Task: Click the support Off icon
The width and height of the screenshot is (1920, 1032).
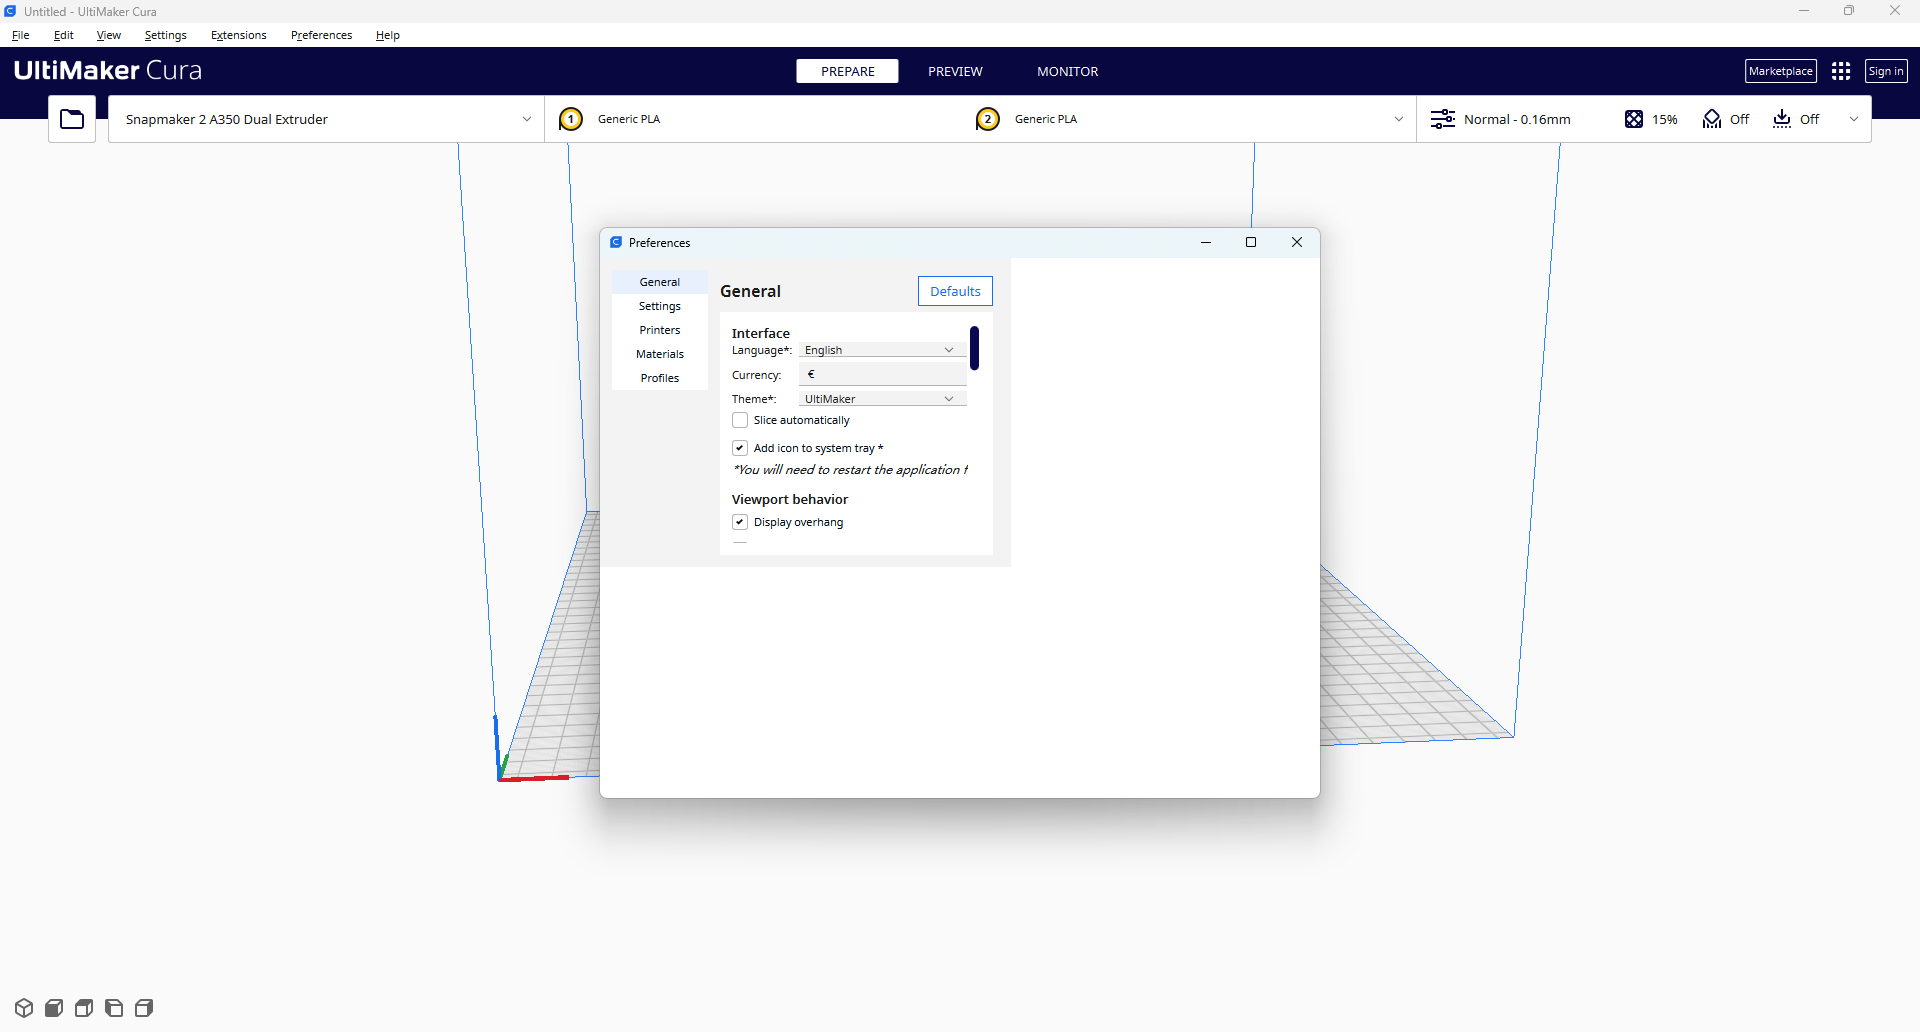Action: (1712, 119)
